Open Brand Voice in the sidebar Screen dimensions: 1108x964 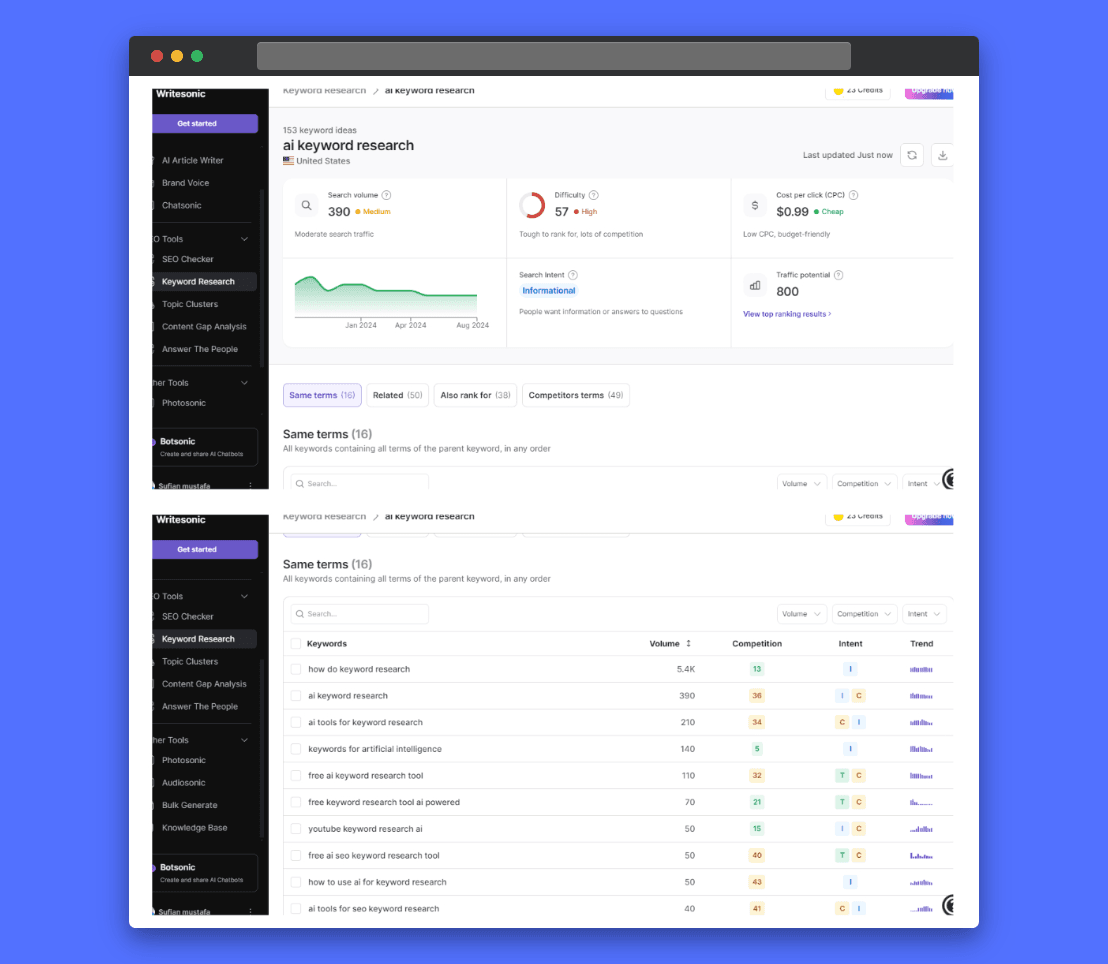click(185, 182)
